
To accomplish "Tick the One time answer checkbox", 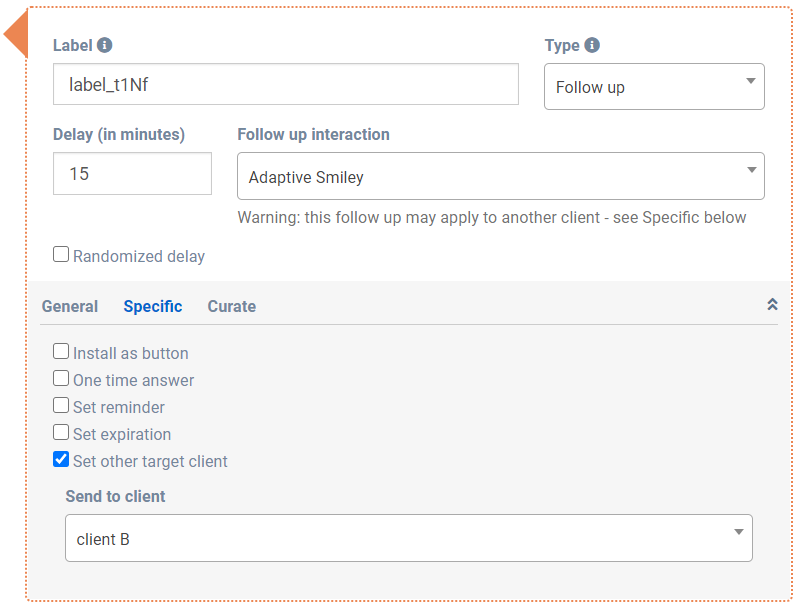I will (61, 379).
